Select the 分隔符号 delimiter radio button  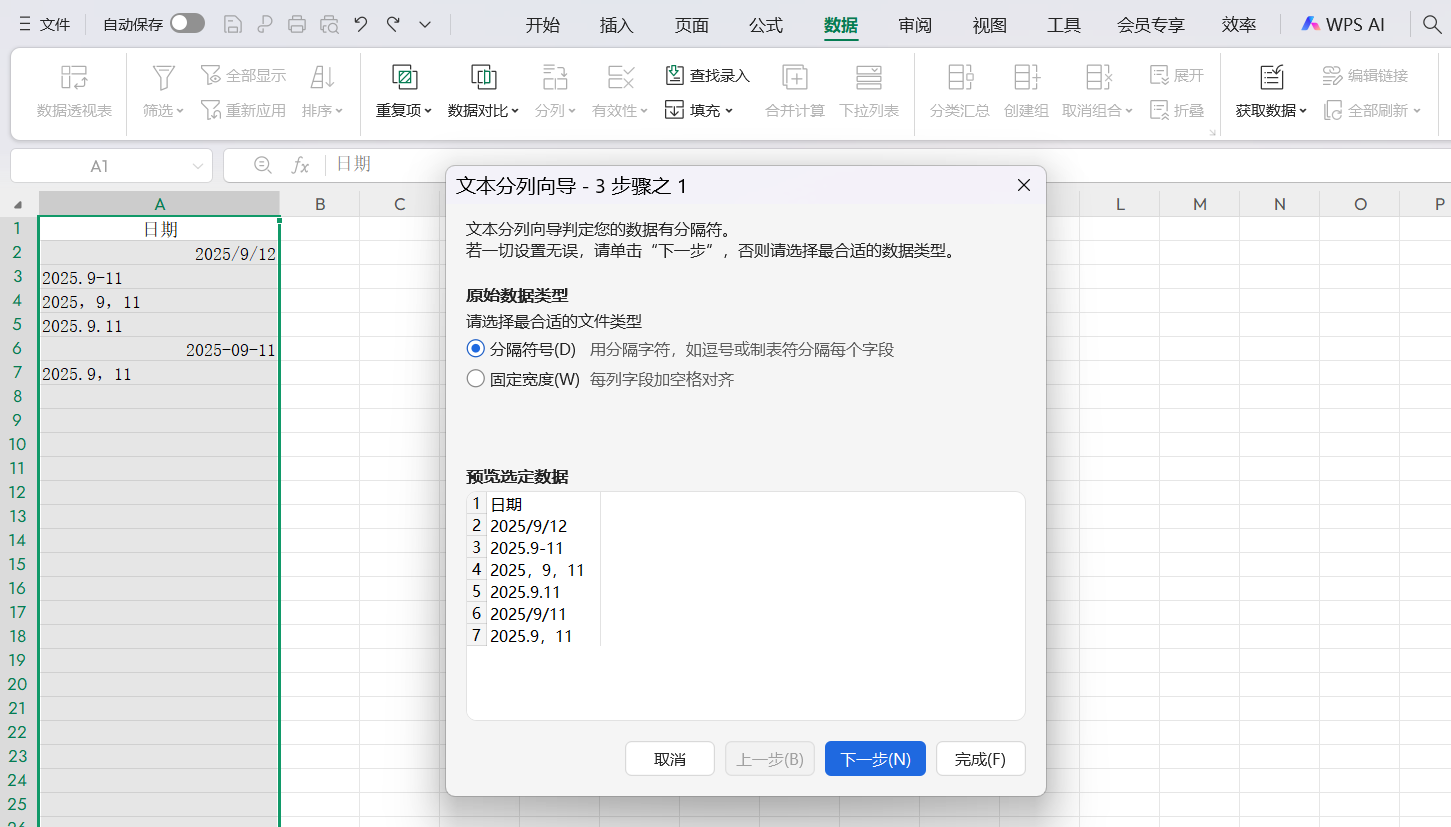(x=476, y=348)
